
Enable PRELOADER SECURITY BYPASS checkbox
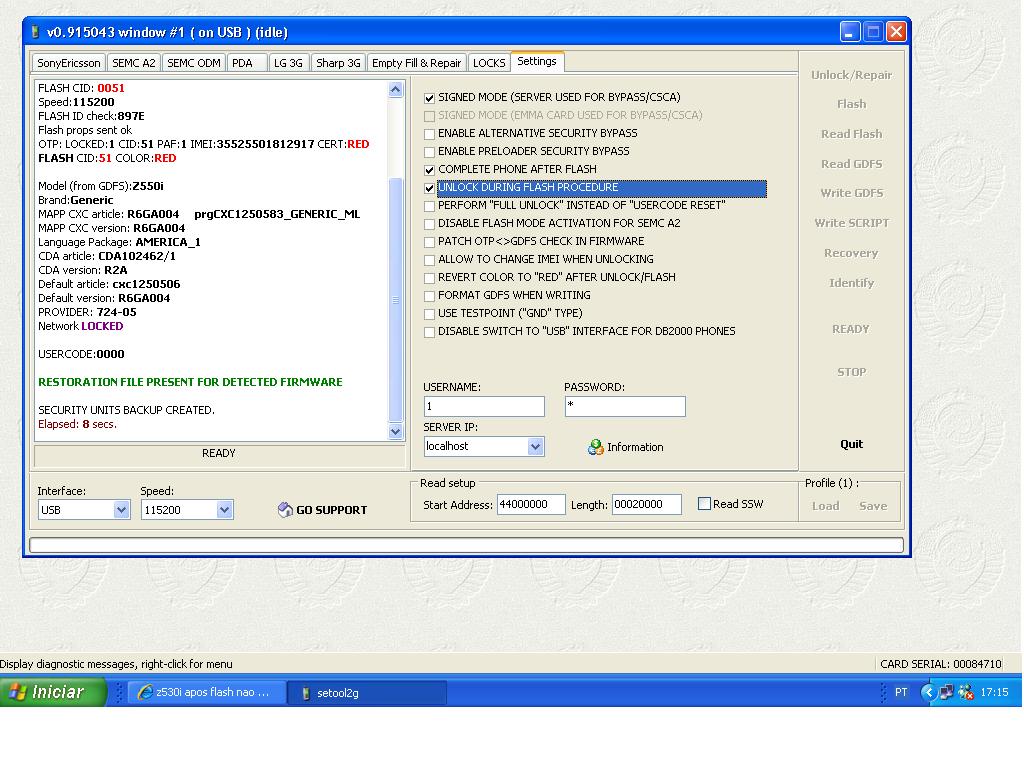pos(429,152)
